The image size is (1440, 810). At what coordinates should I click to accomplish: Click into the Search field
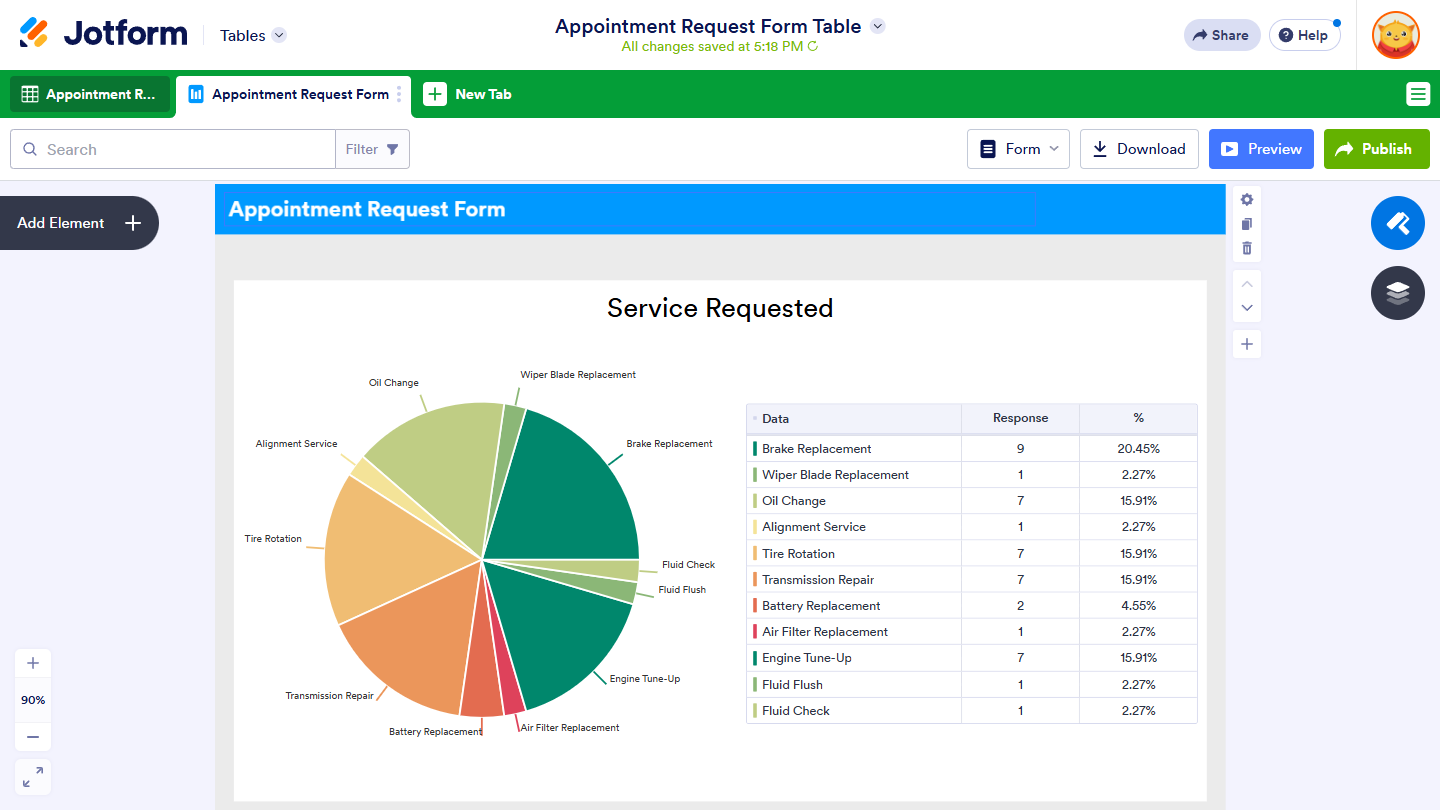[x=185, y=149]
